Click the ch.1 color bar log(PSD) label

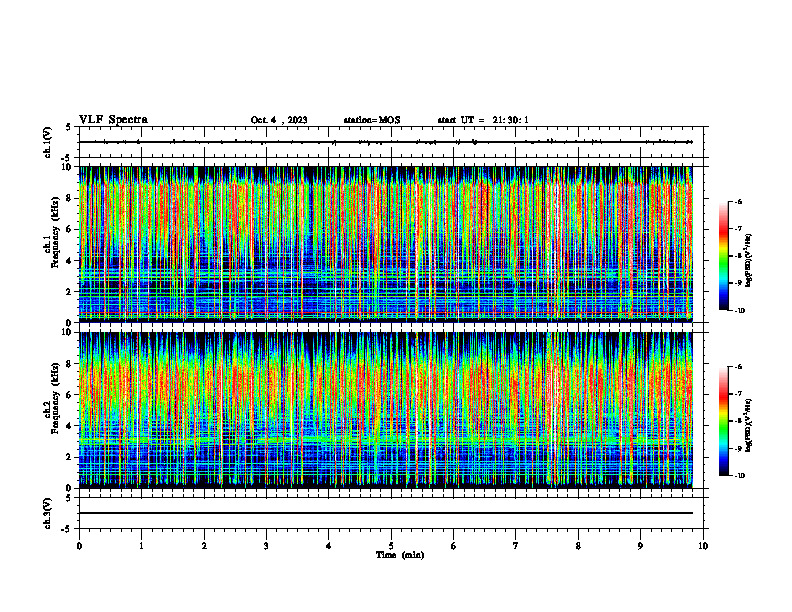tap(749, 260)
